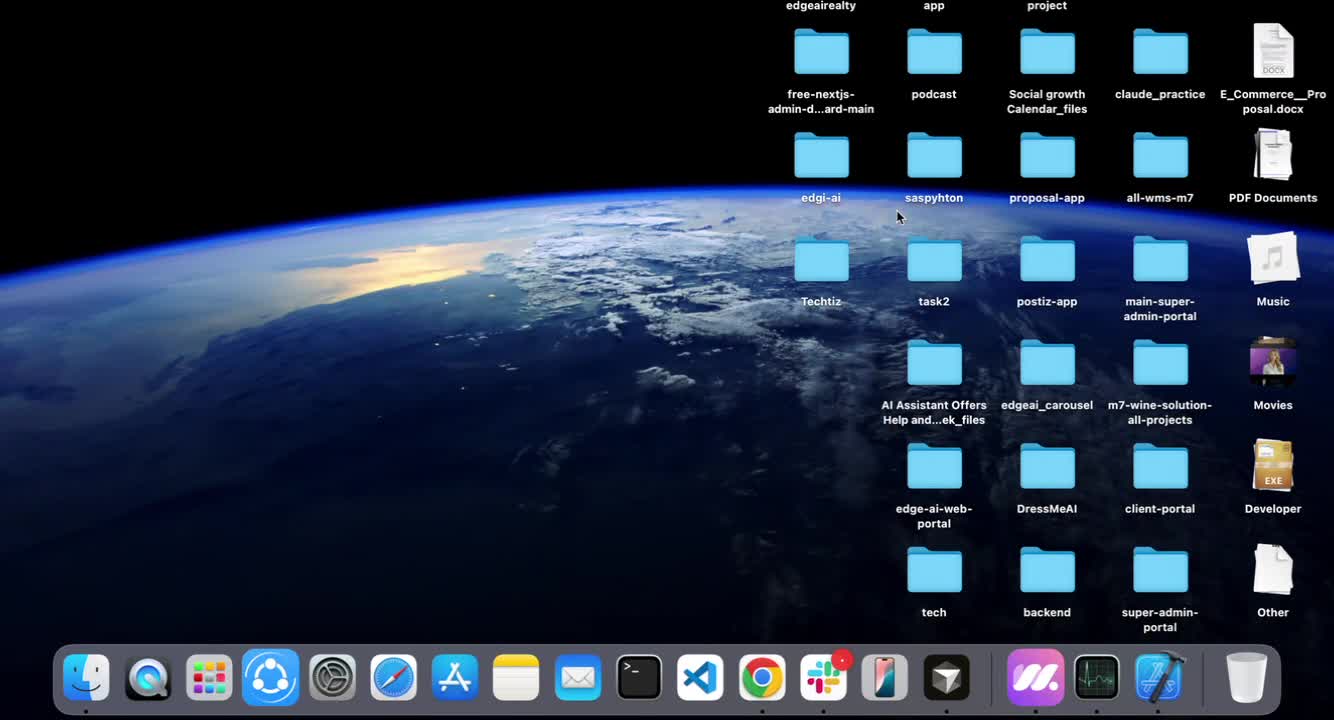Select the podcast folder
1334x720 pixels.
tap(934, 52)
